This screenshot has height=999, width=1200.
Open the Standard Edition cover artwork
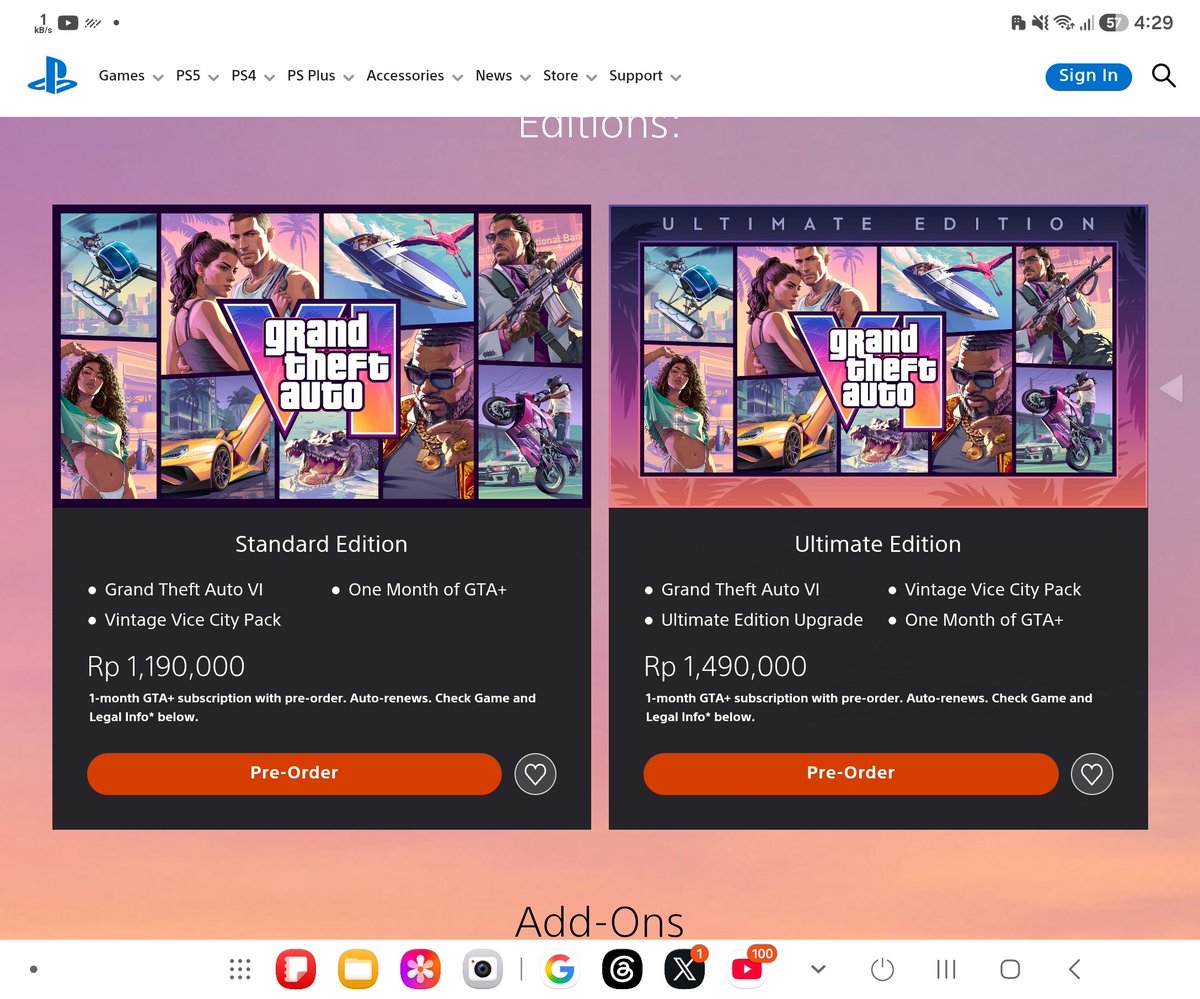[x=321, y=356]
